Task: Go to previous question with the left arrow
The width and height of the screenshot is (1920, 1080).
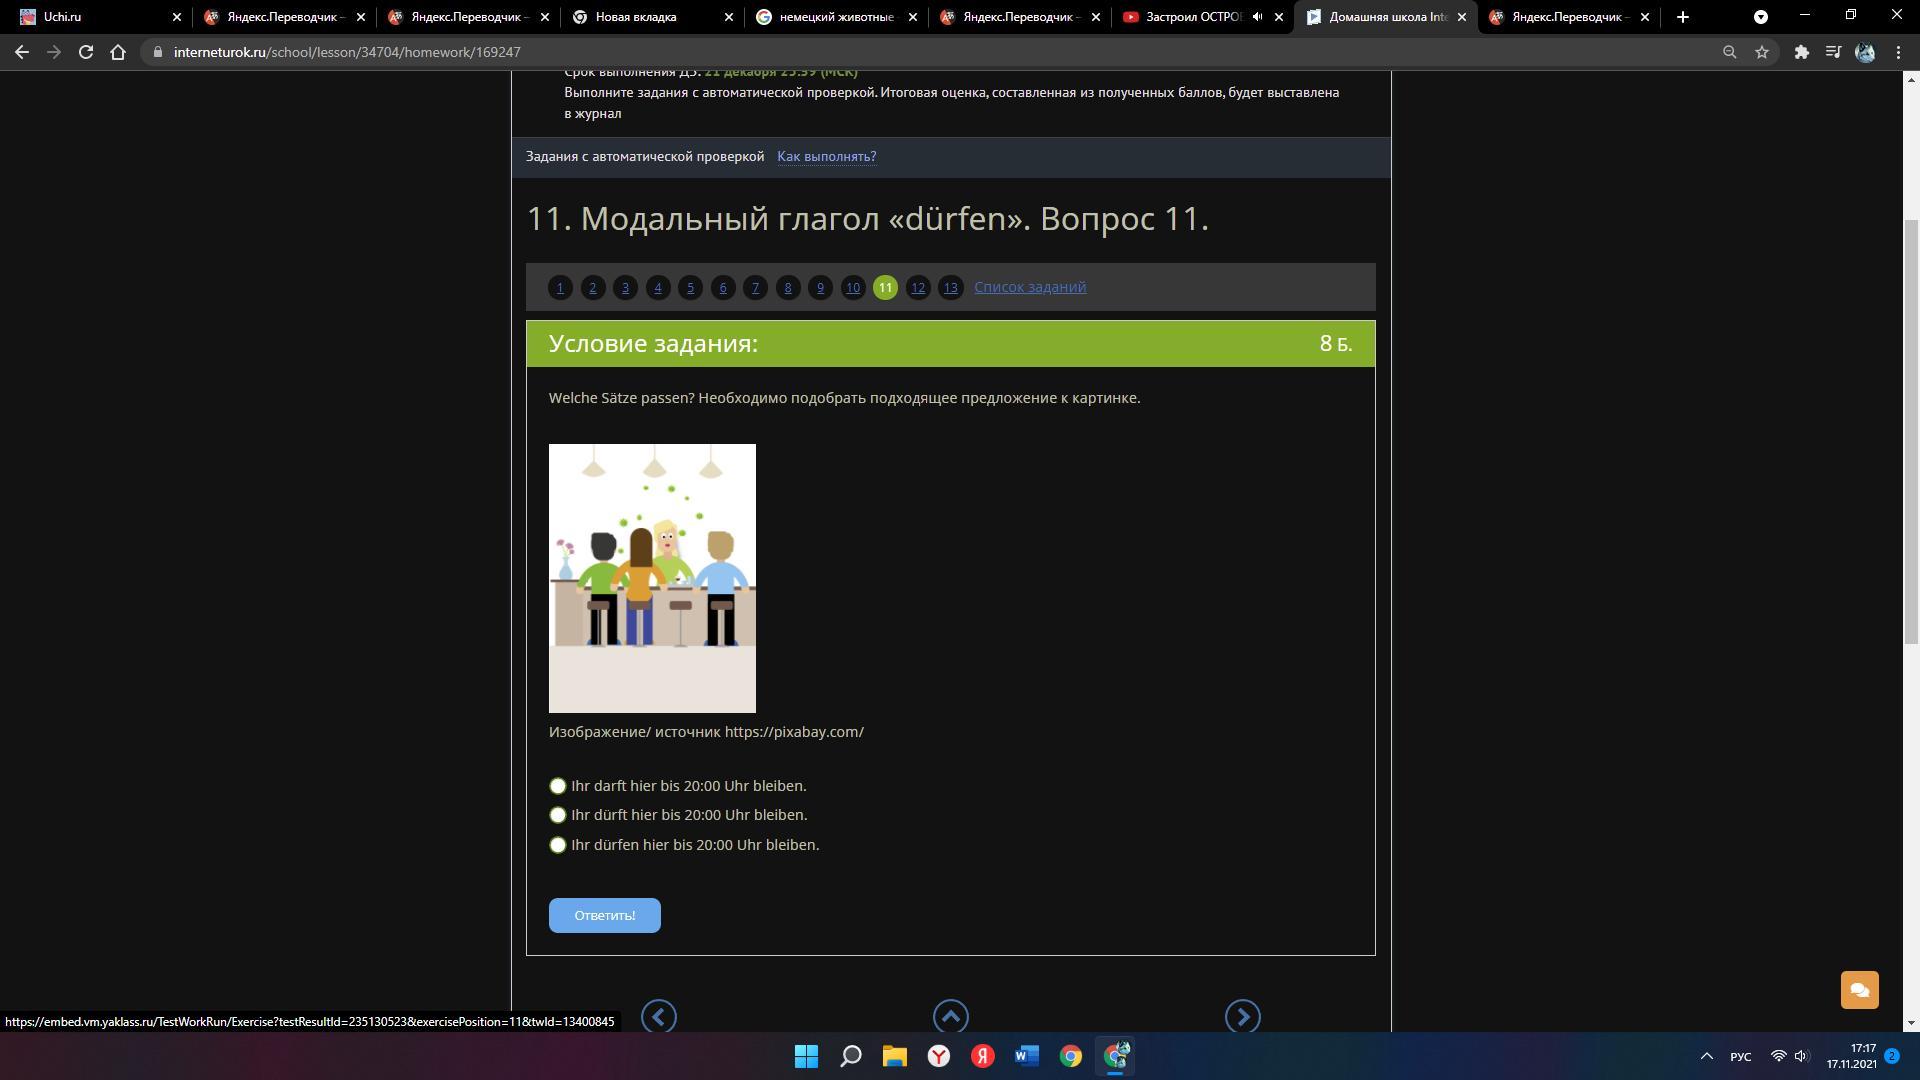Action: (658, 1016)
